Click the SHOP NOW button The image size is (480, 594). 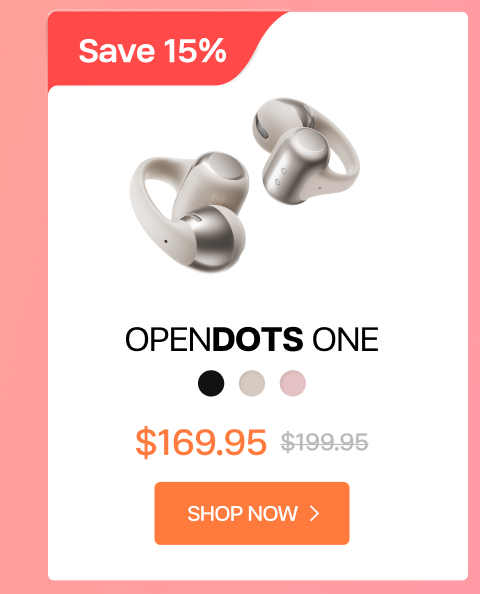tap(252, 513)
